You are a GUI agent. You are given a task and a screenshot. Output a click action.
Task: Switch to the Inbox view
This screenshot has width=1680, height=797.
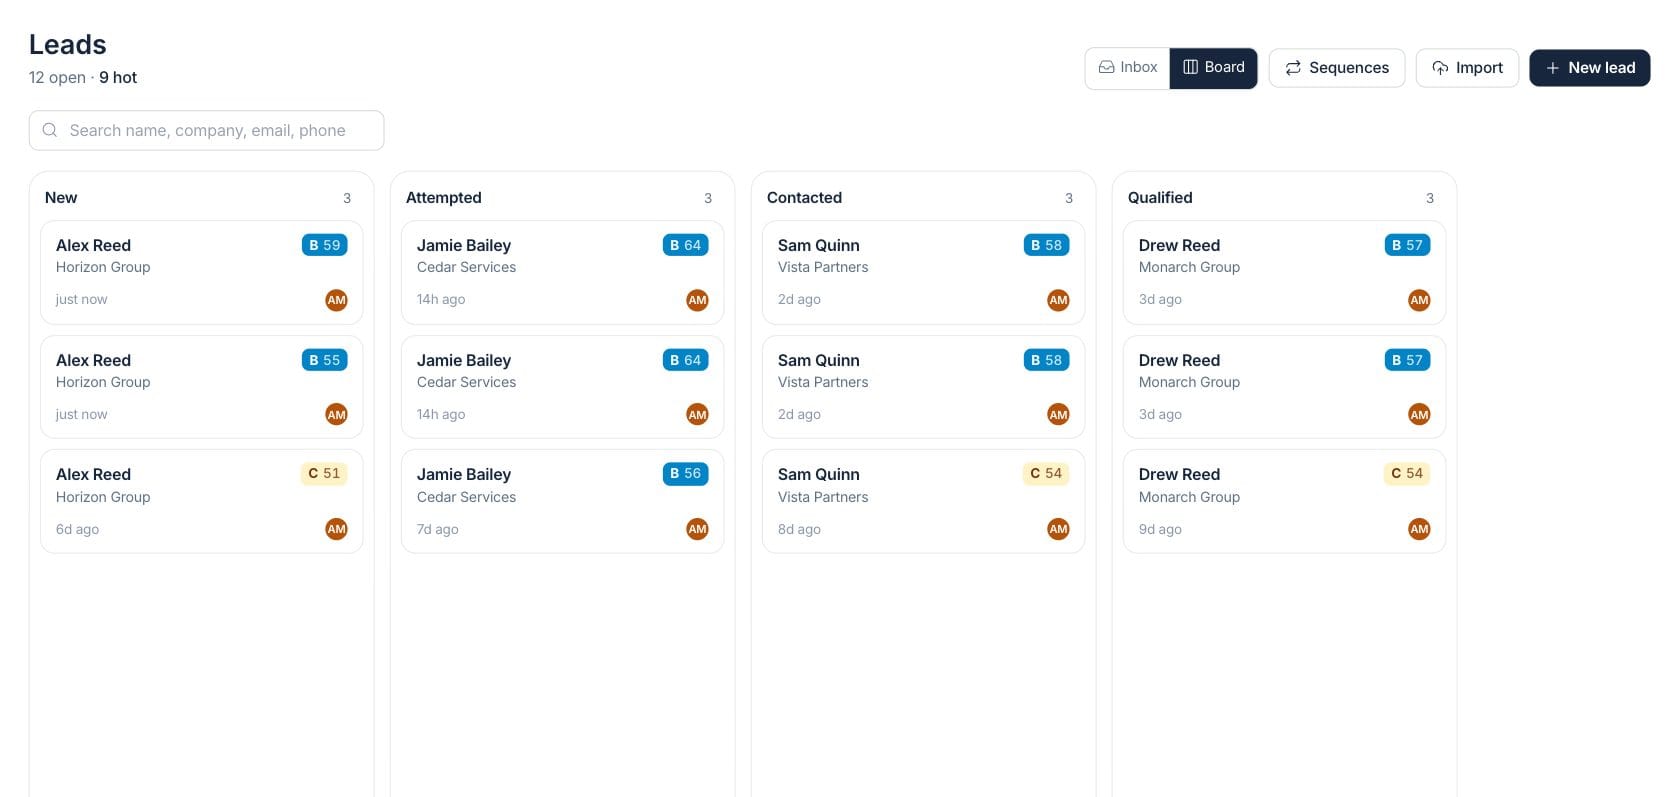1128,68
